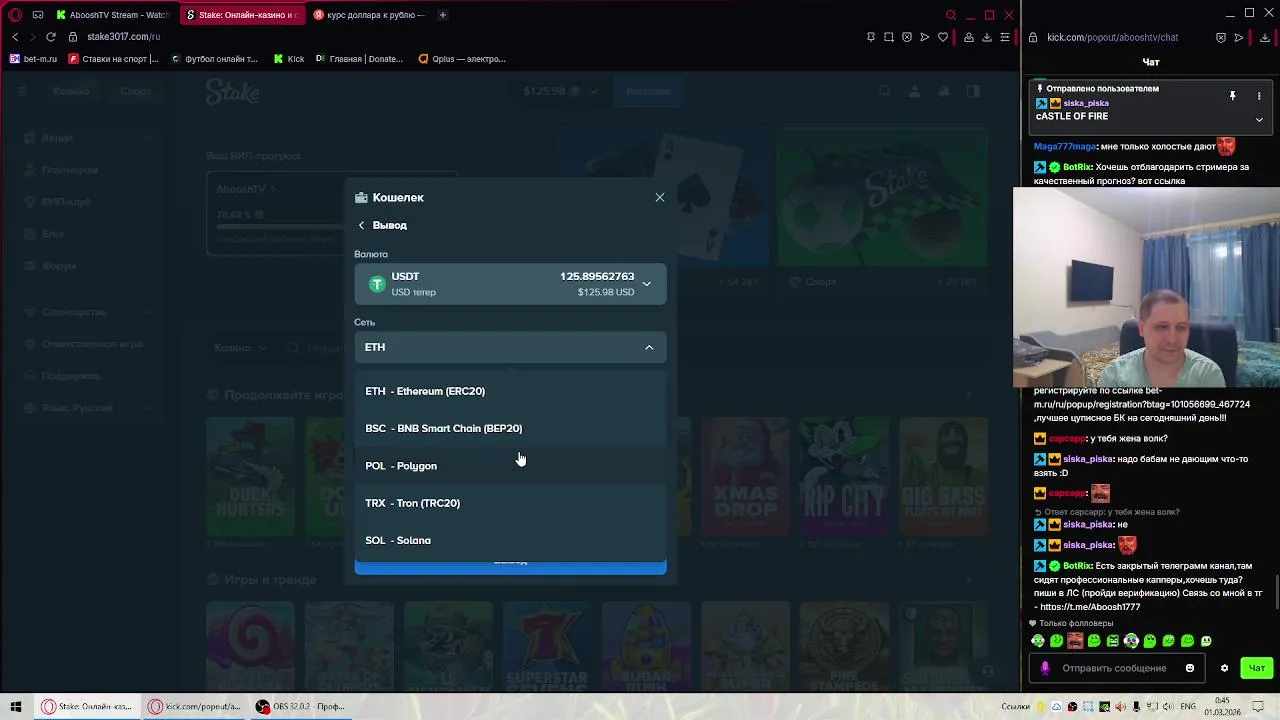Open the emoji picker in chat
The width and height of the screenshot is (1280, 720).
pos(1190,668)
